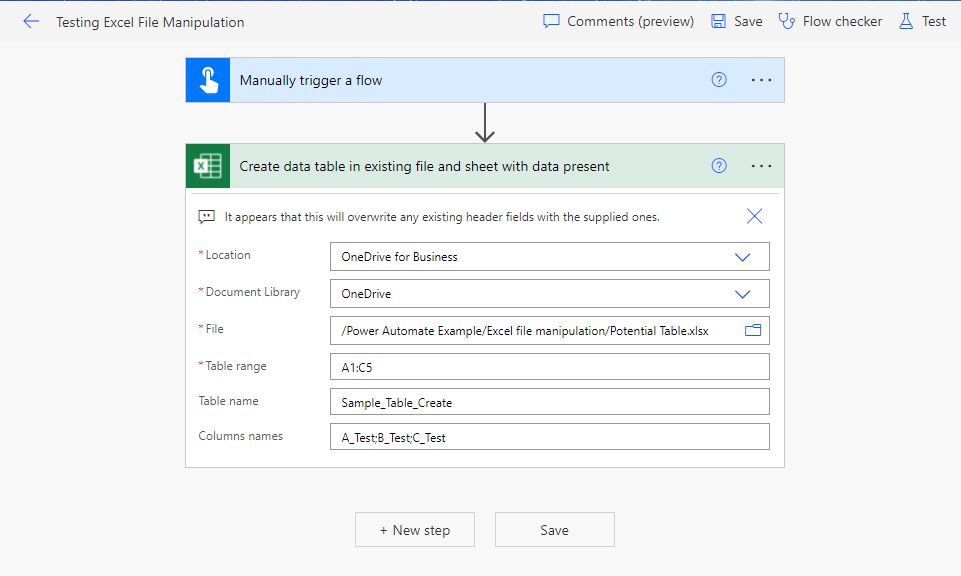The image size is (961, 576).
Task: Click the Table name field label
Action: pyautogui.click(x=229, y=401)
